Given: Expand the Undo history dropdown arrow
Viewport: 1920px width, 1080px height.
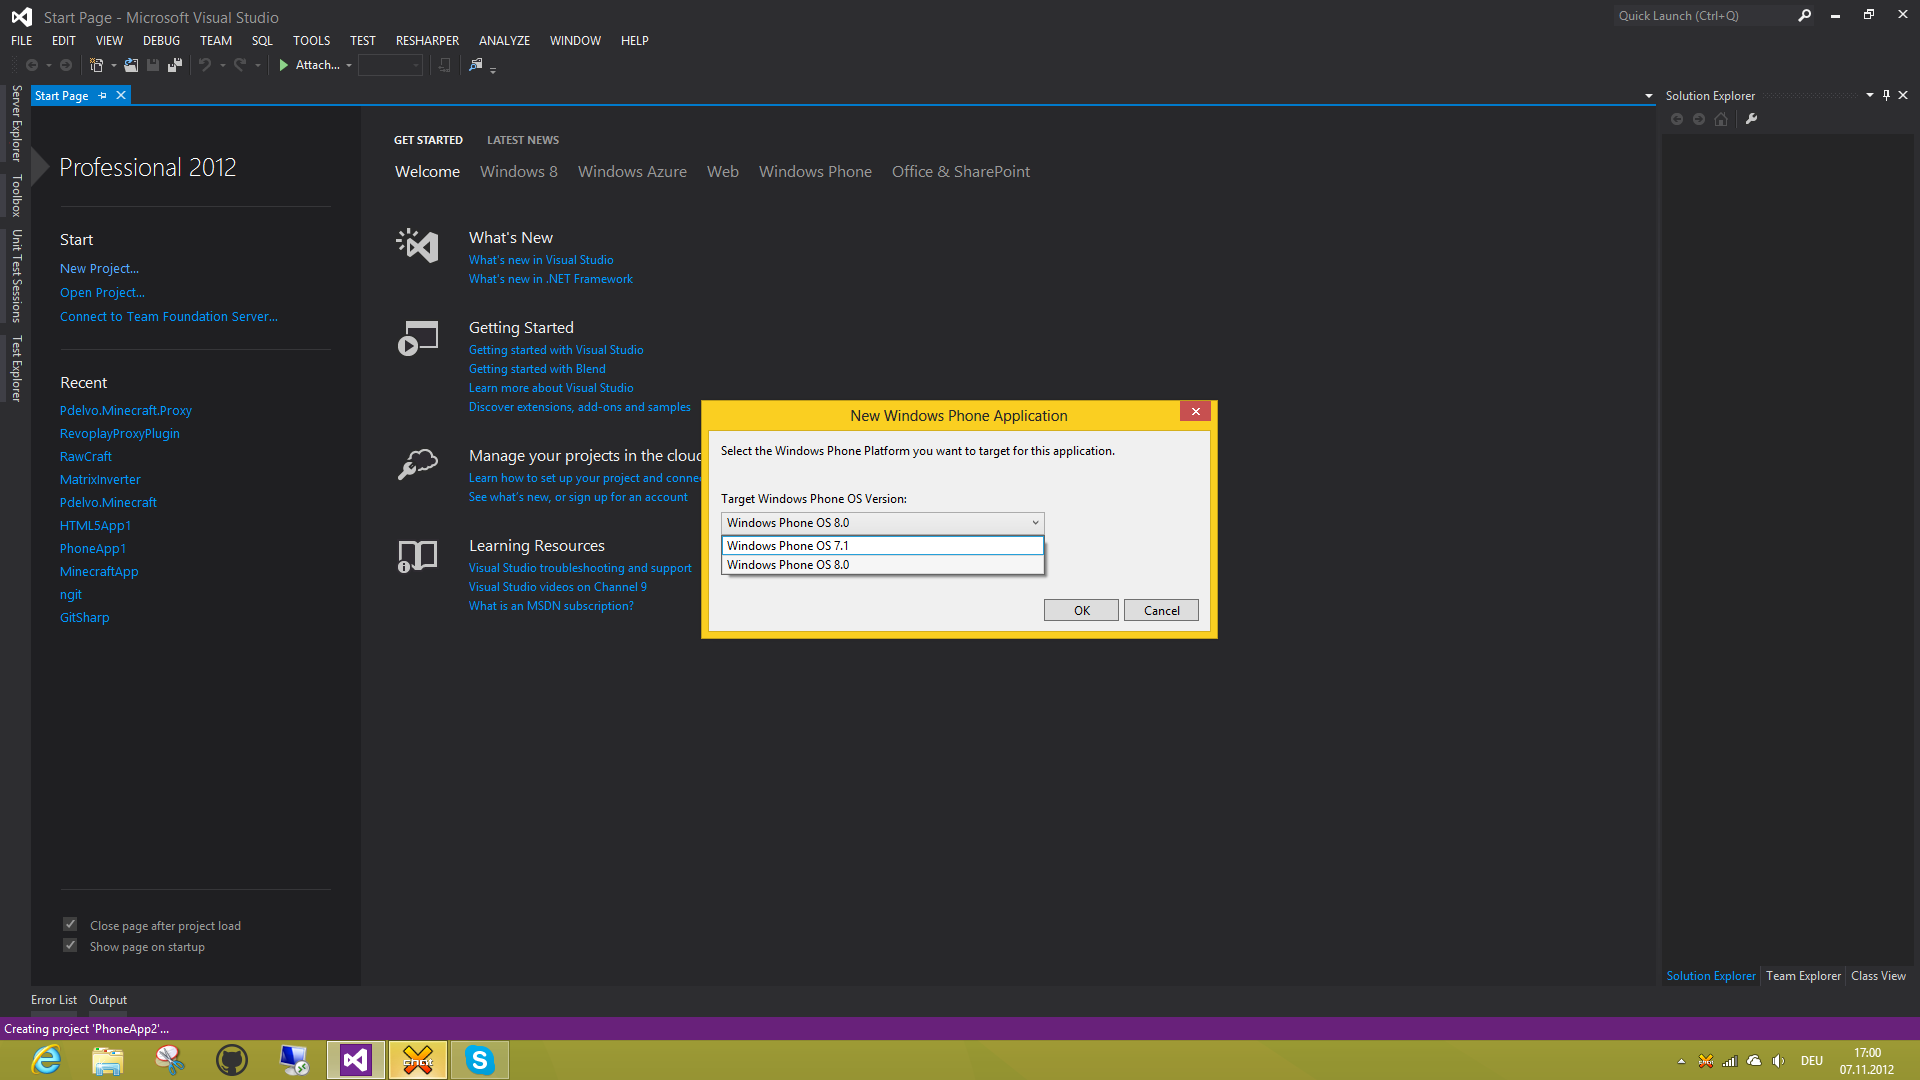Looking at the screenshot, I should click(222, 65).
